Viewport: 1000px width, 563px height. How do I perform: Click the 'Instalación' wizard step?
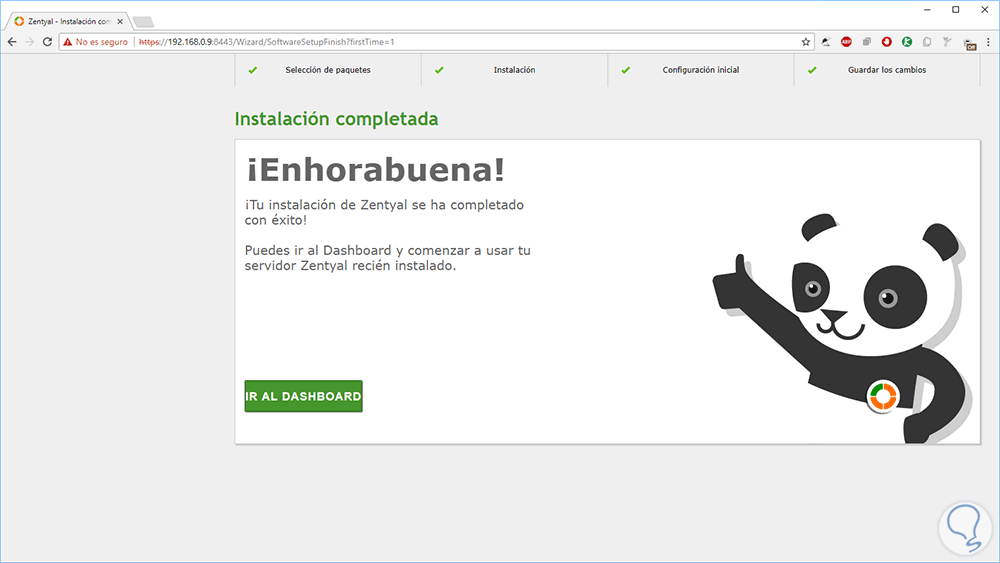click(514, 69)
